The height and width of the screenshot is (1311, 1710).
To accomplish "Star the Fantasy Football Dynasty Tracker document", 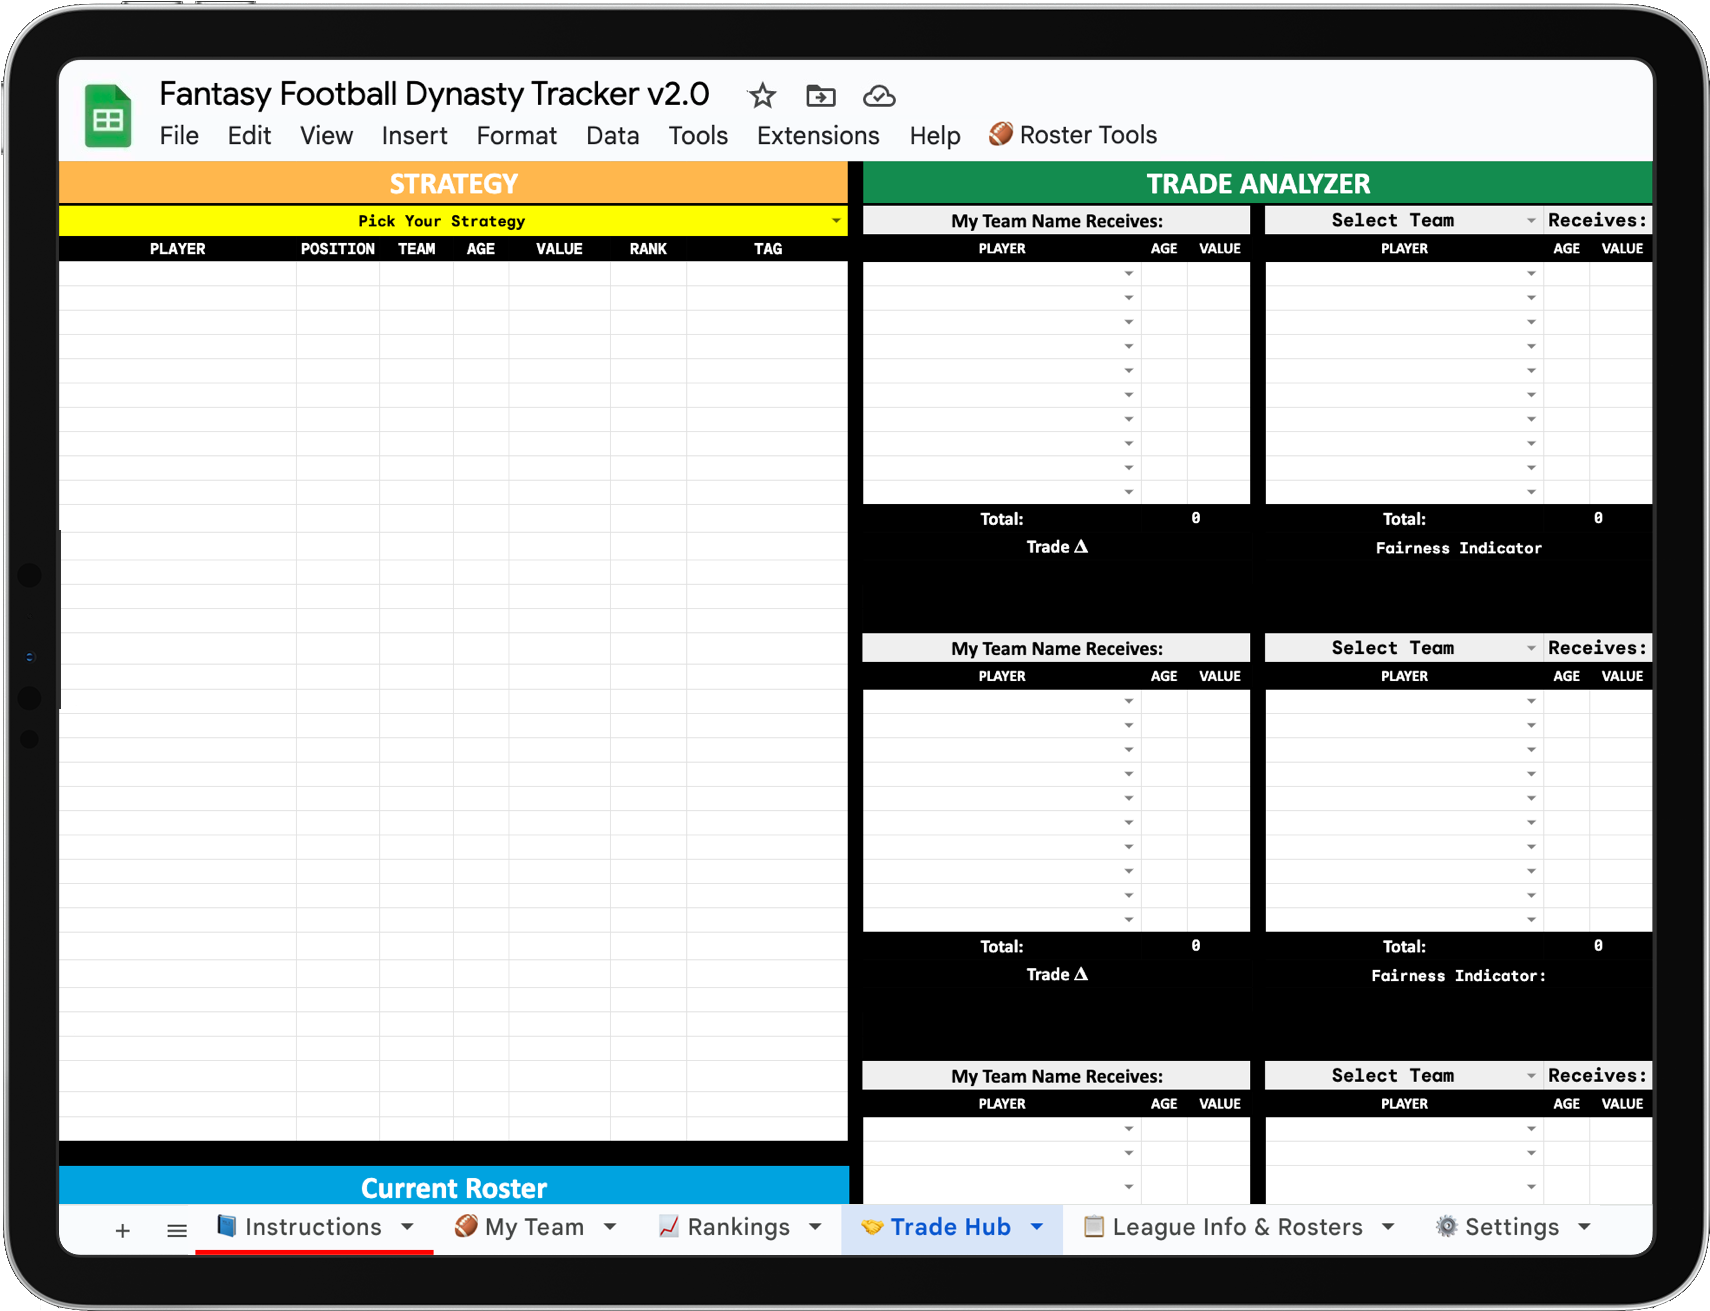I will click(762, 96).
